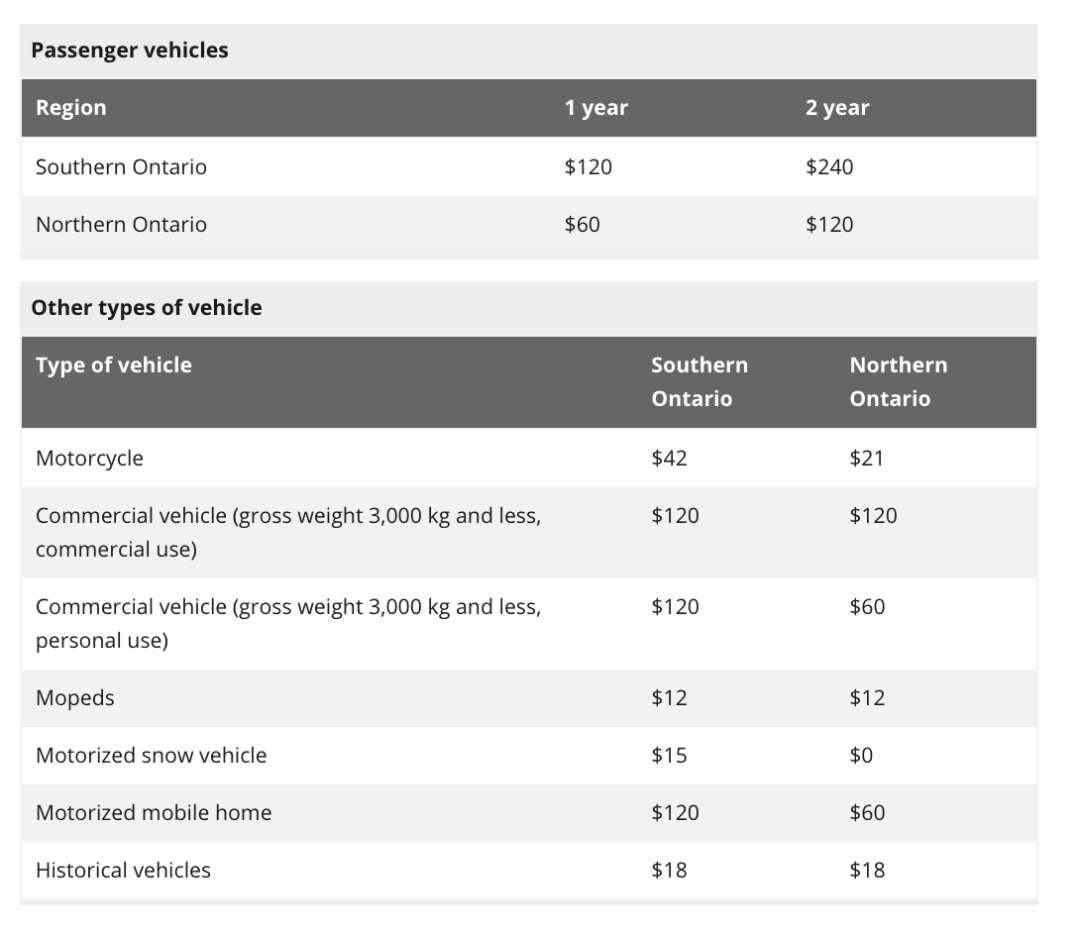Select the Historical vehicles row label
Viewport: 1080px width, 931px height.
(x=123, y=870)
